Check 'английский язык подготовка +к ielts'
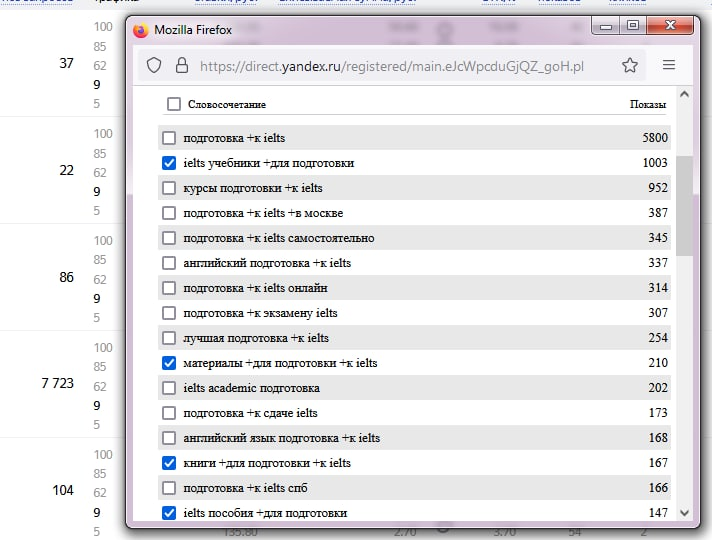This screenshot has width=712, height=540. (169, 437)
